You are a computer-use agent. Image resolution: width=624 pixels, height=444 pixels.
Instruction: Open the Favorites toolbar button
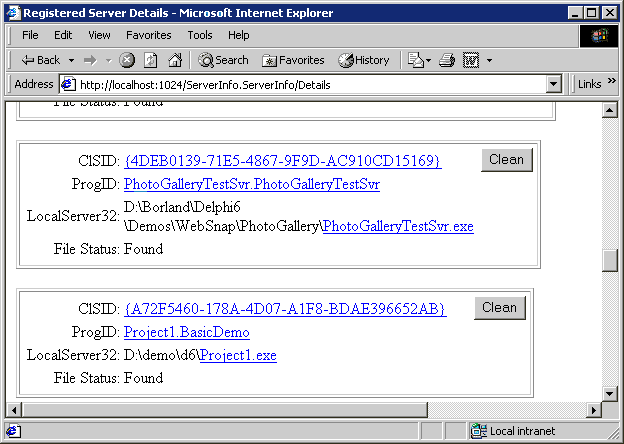pyautogui.click(x=293, y=60)
